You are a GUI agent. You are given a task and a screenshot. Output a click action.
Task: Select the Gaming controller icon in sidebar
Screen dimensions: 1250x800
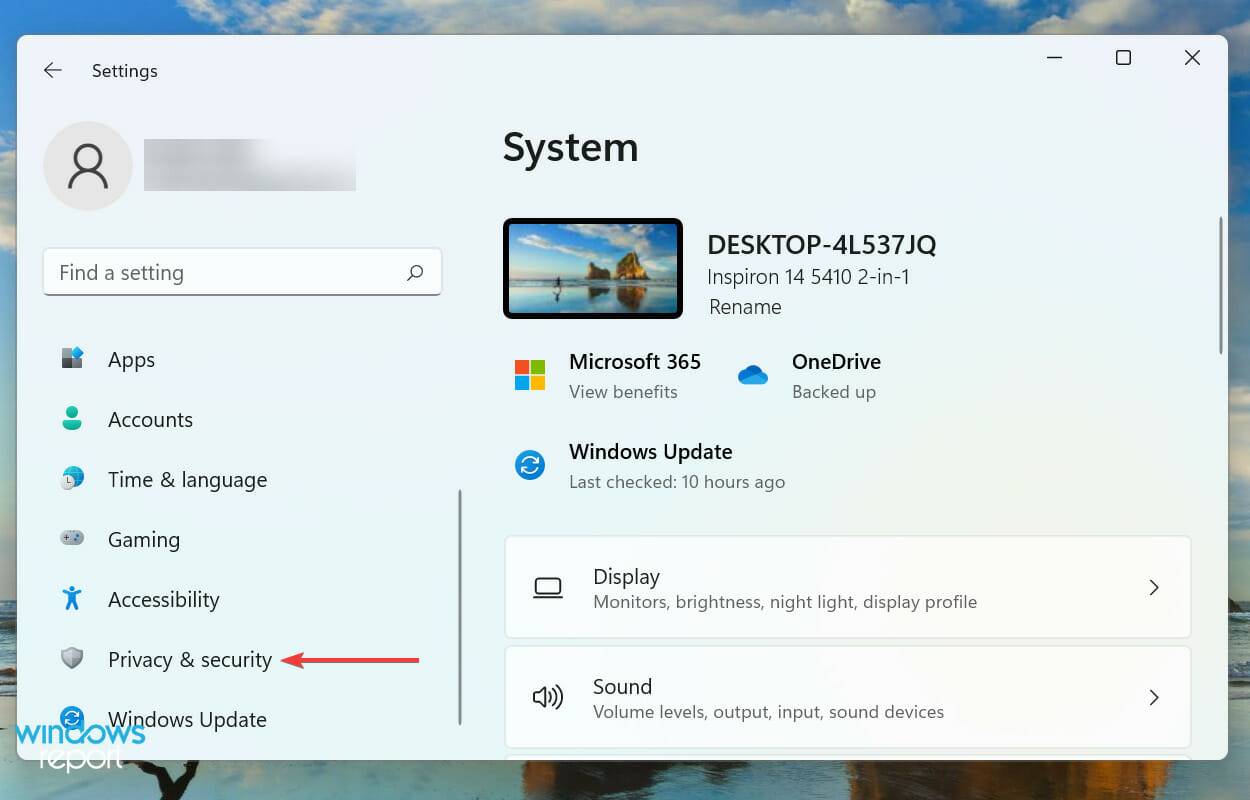(72, 539)
